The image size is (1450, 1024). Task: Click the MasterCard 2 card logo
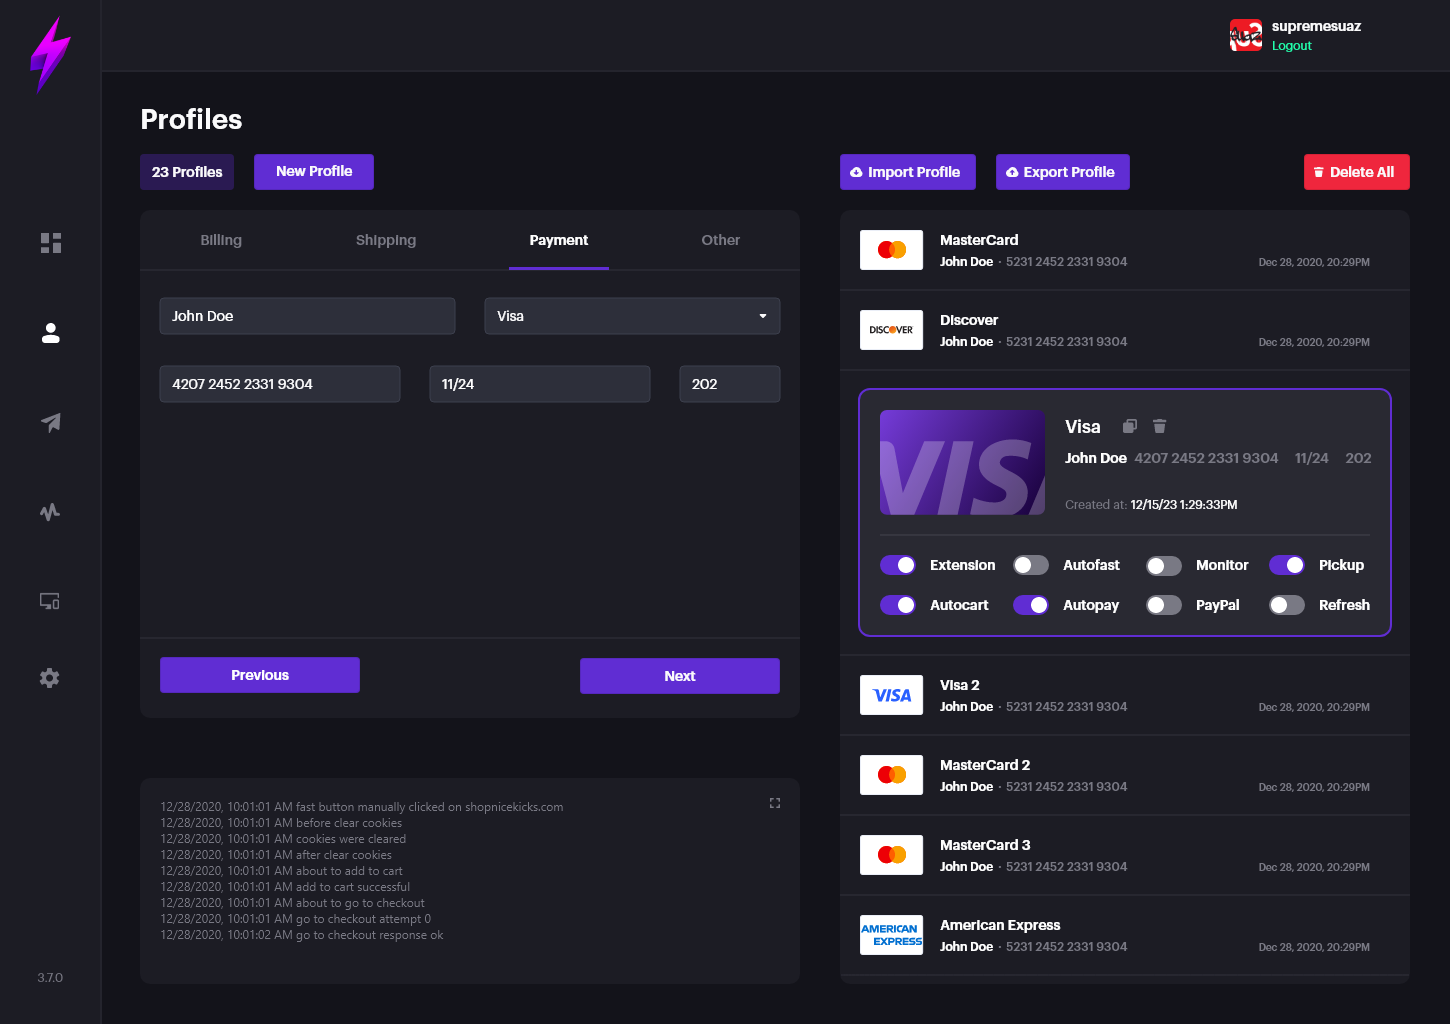click(892, 775)
